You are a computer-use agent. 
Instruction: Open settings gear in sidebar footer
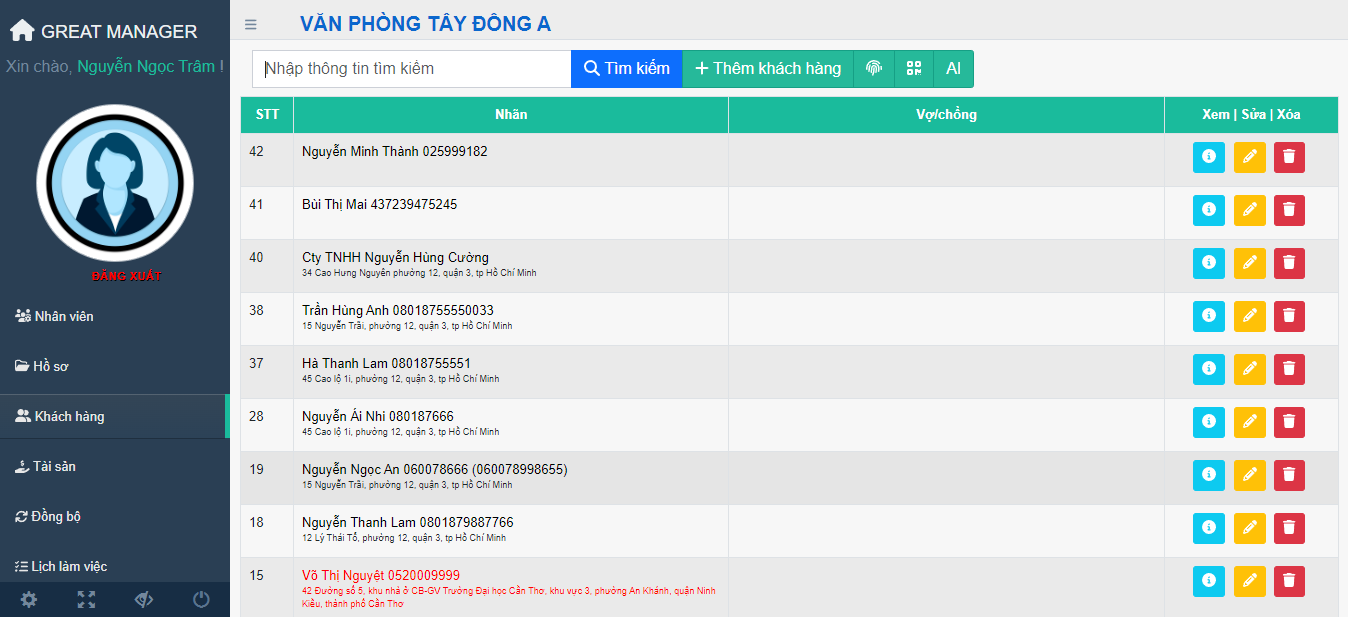coord(29,599)
